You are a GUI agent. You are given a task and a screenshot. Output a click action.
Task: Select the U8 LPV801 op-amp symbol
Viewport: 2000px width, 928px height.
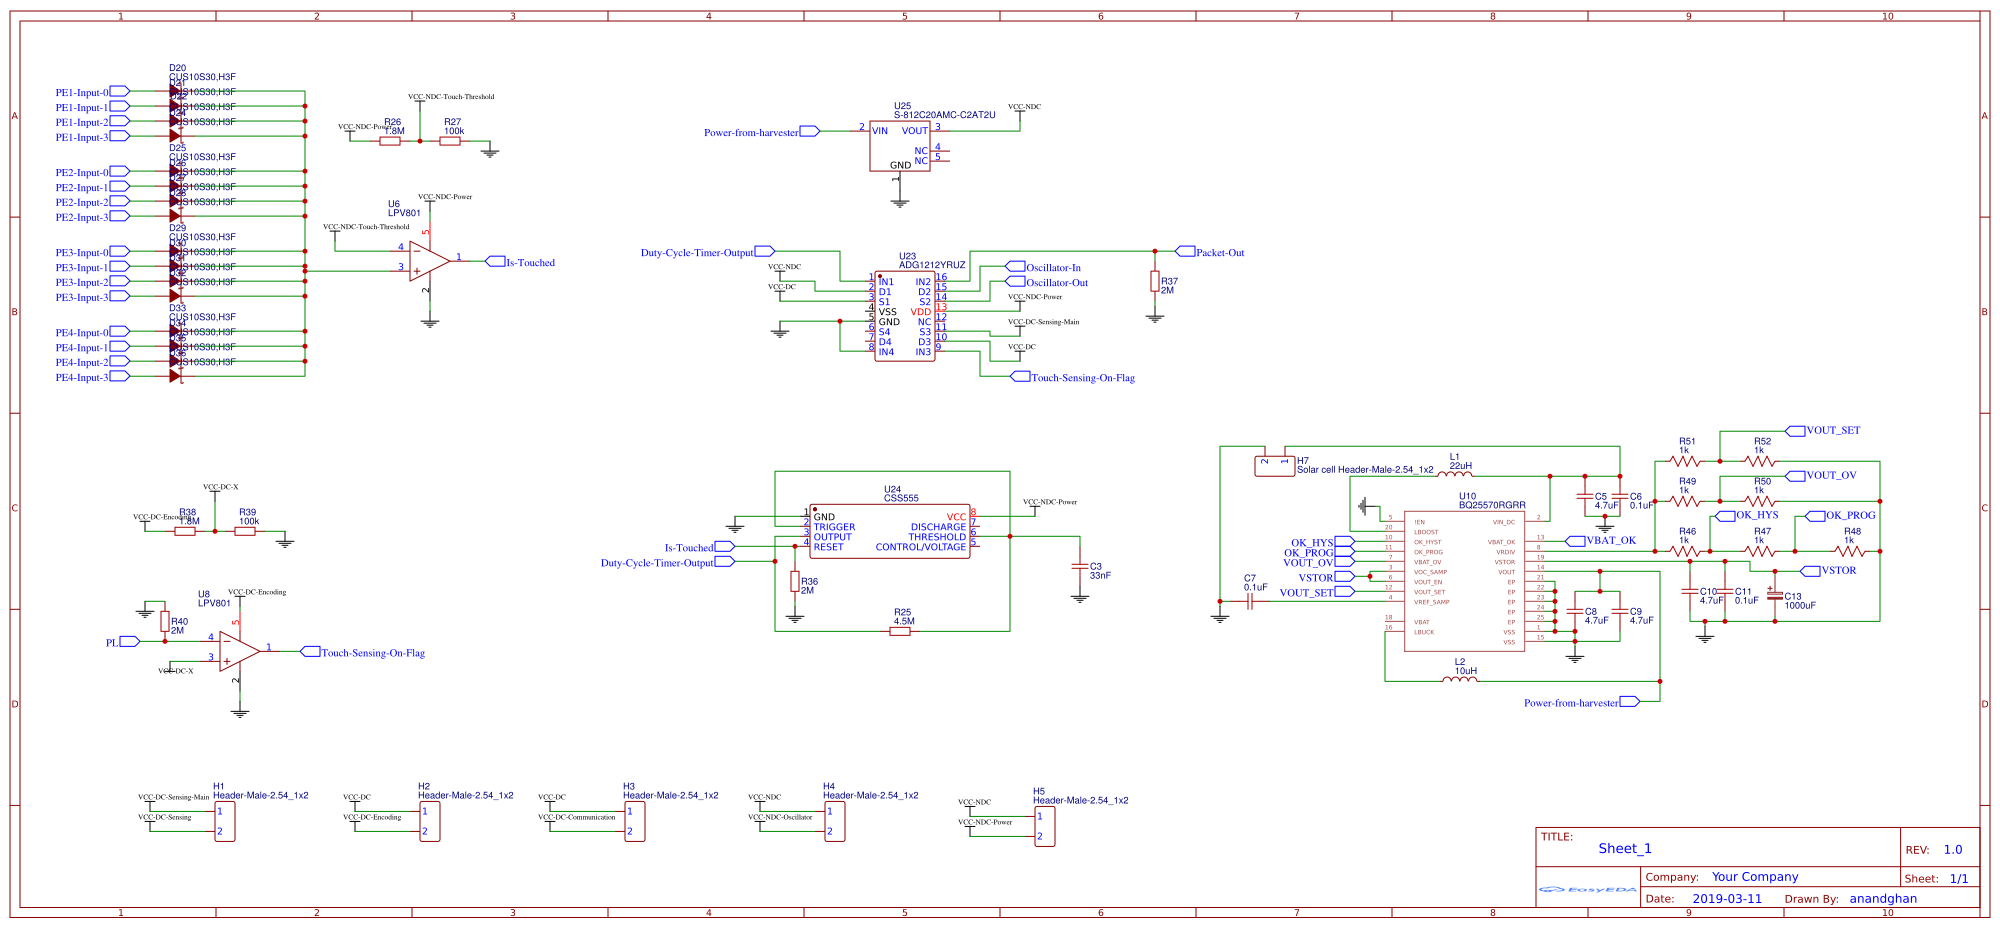click(x=239, y=652)
